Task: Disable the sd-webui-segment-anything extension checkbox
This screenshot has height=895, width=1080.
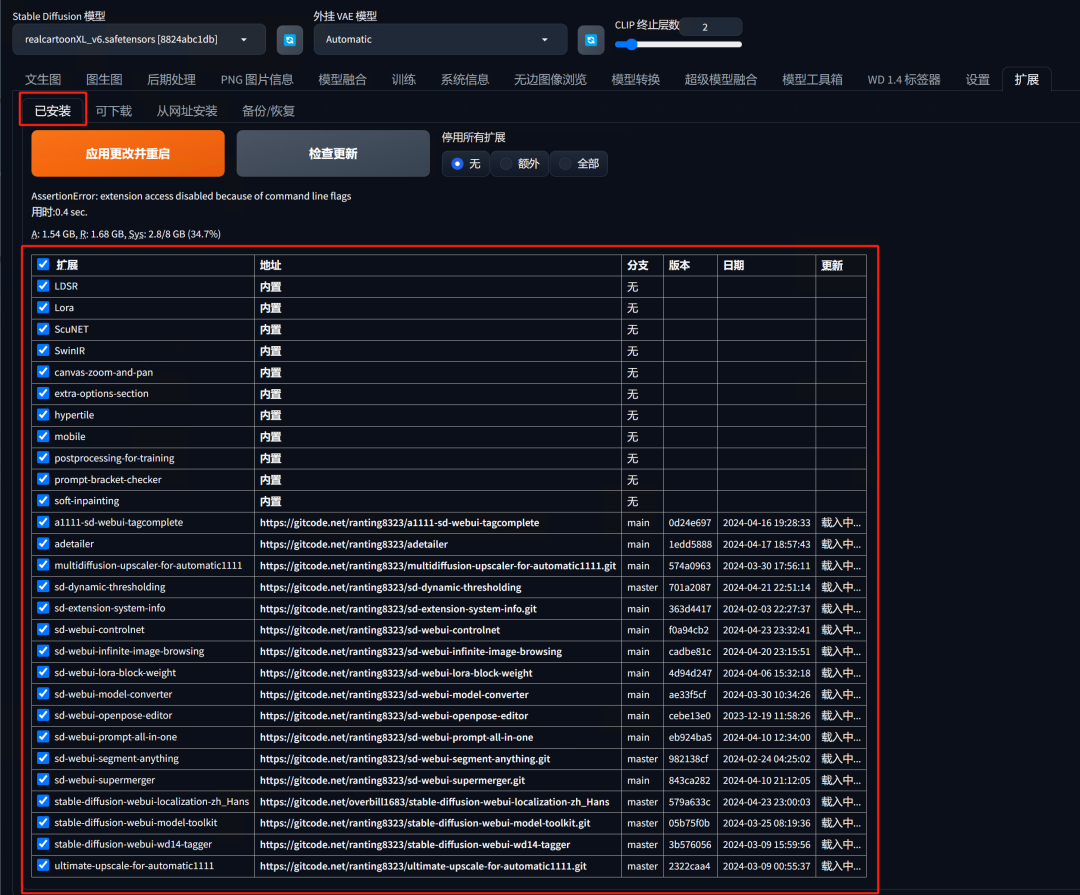Action: 43,758
